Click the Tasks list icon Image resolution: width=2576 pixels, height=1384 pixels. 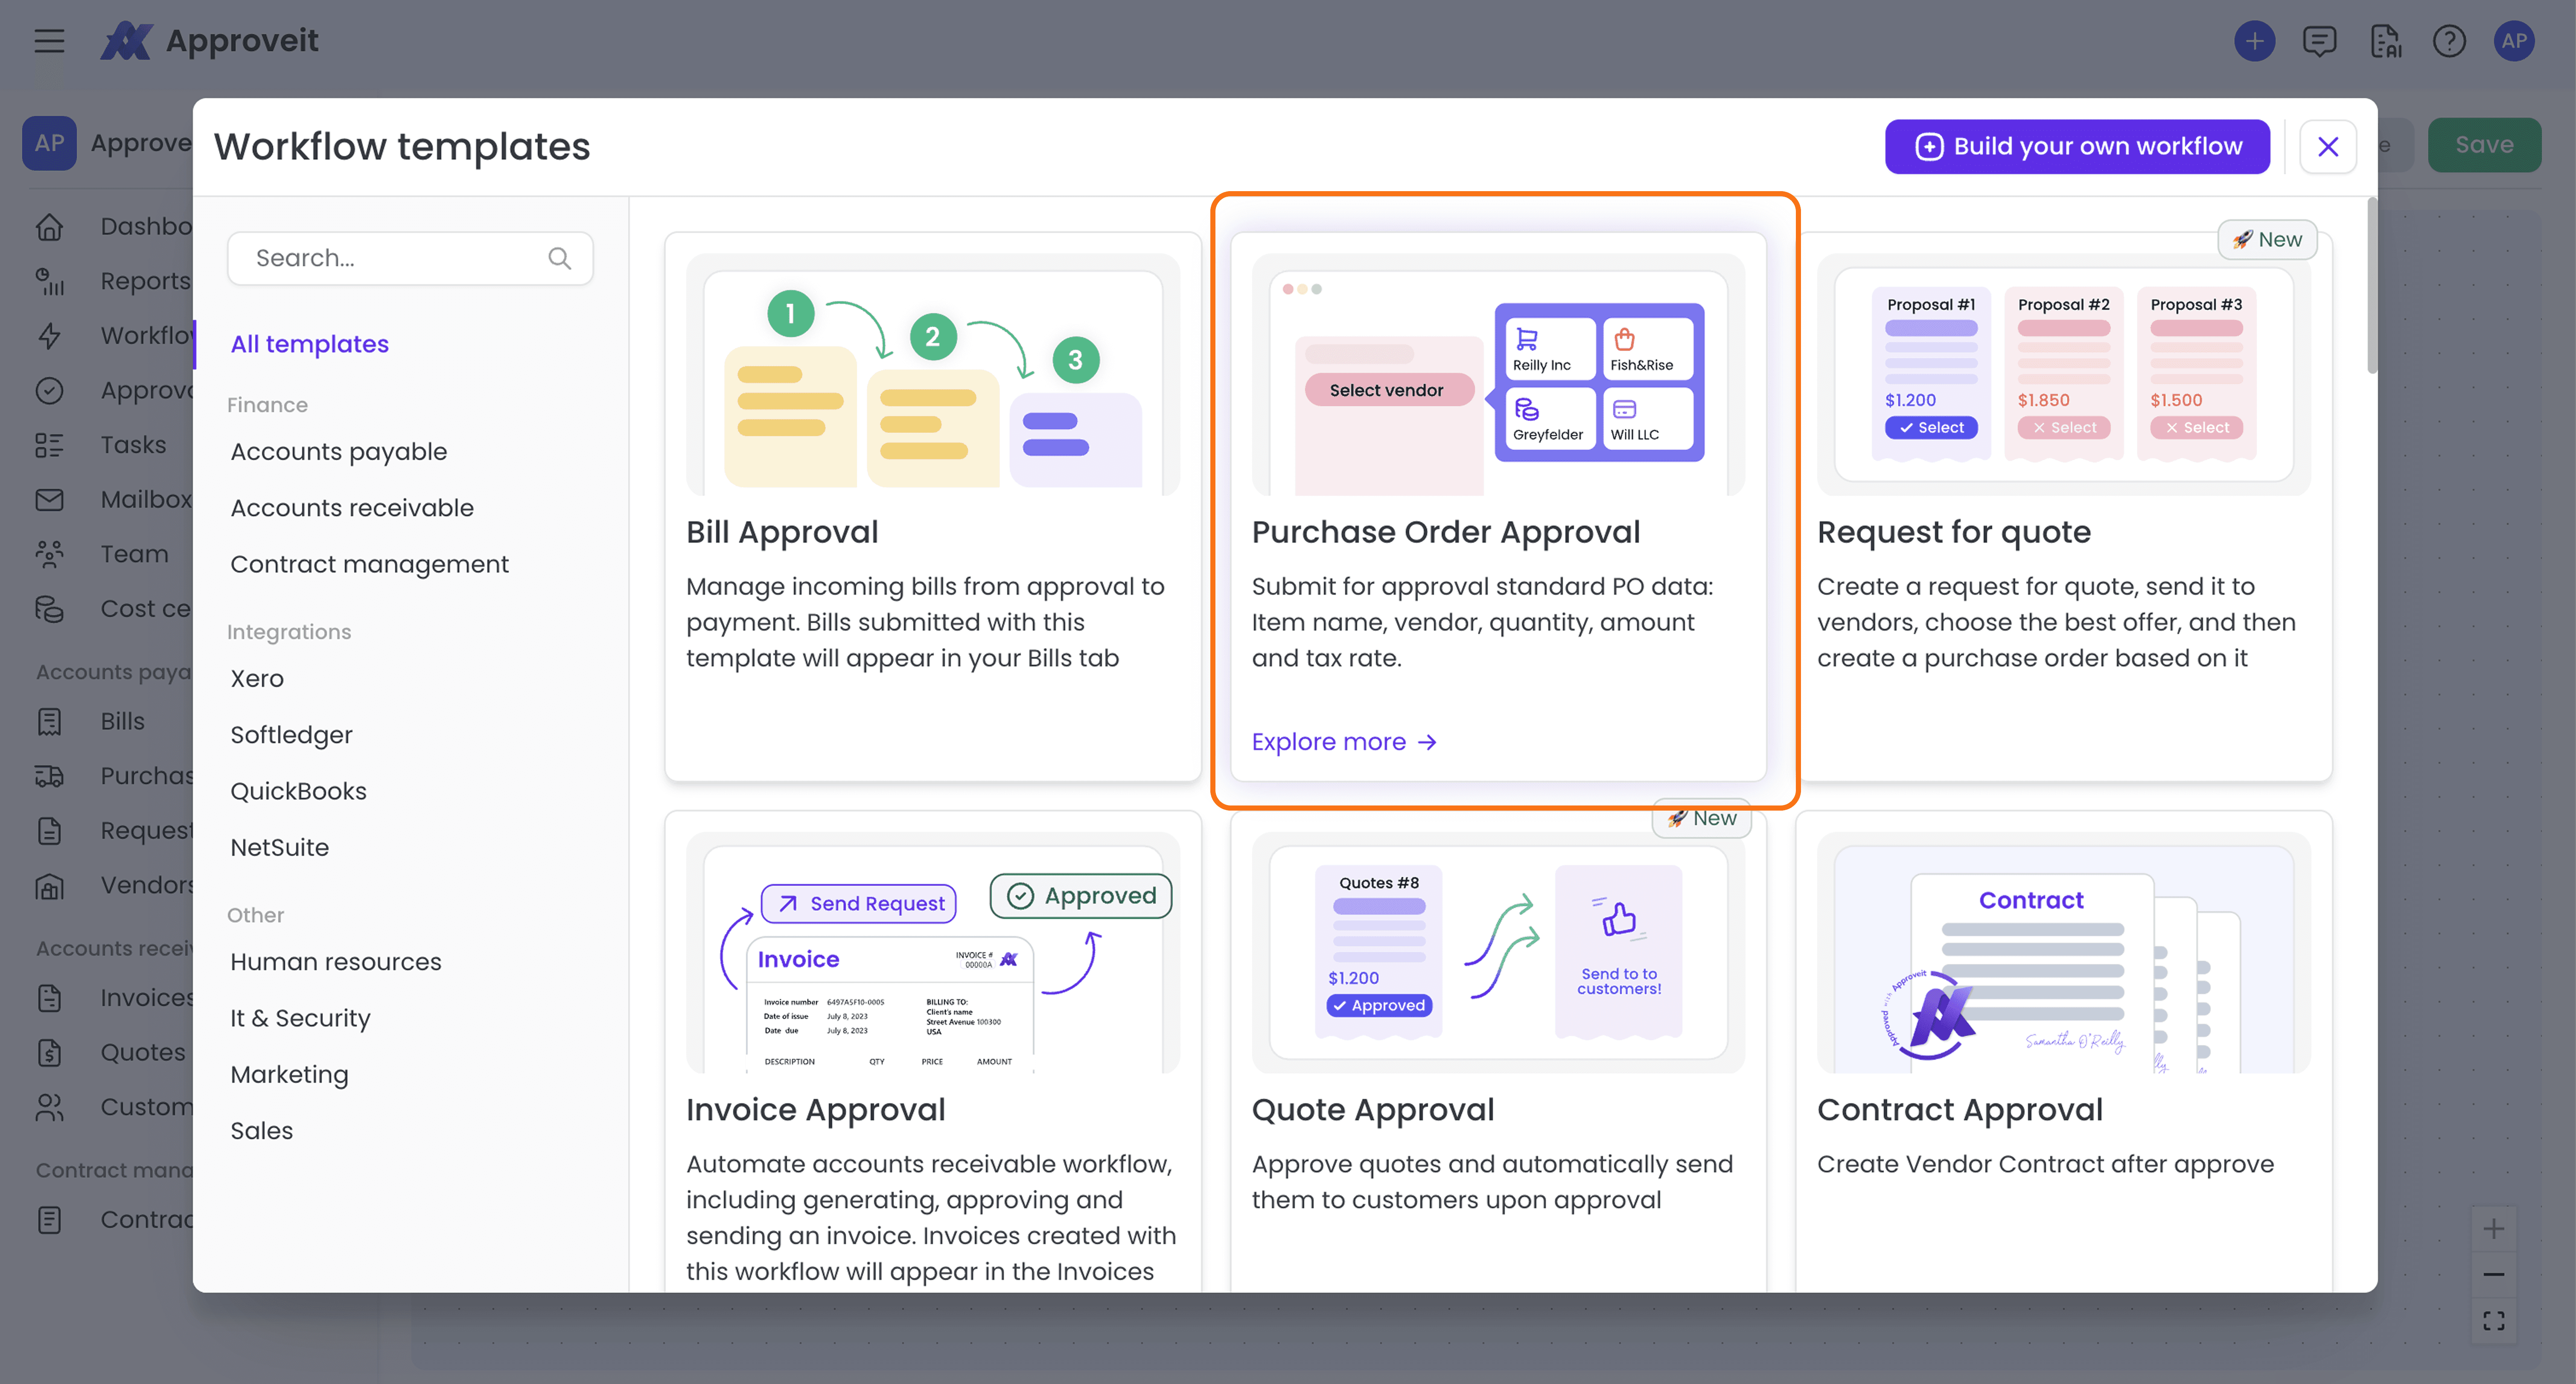click(49, 445)
